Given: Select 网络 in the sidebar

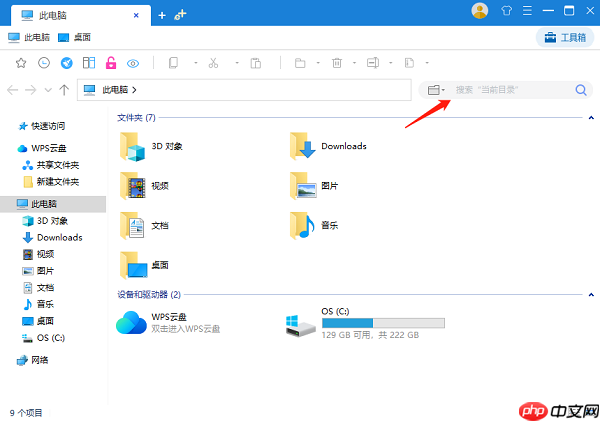Looking at the screenshot, I should [x=33, y=360].
